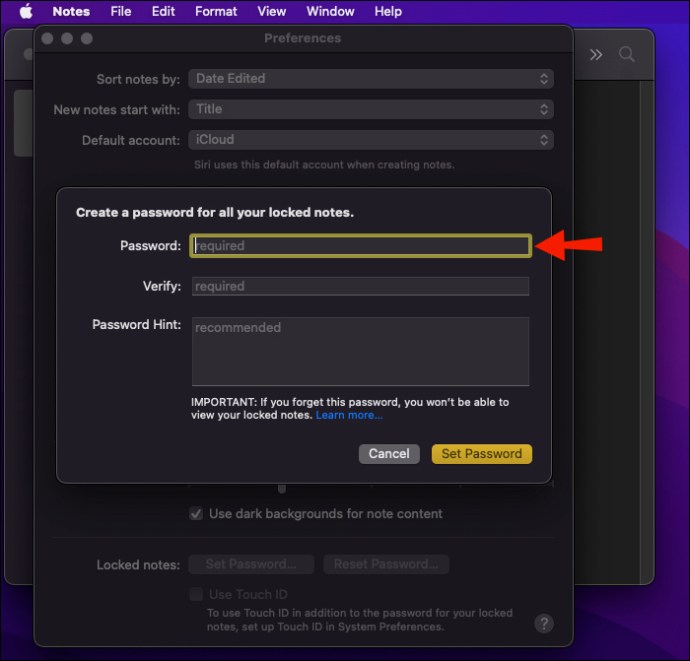
Task: Open the Format menu
Action: [216, 11]
